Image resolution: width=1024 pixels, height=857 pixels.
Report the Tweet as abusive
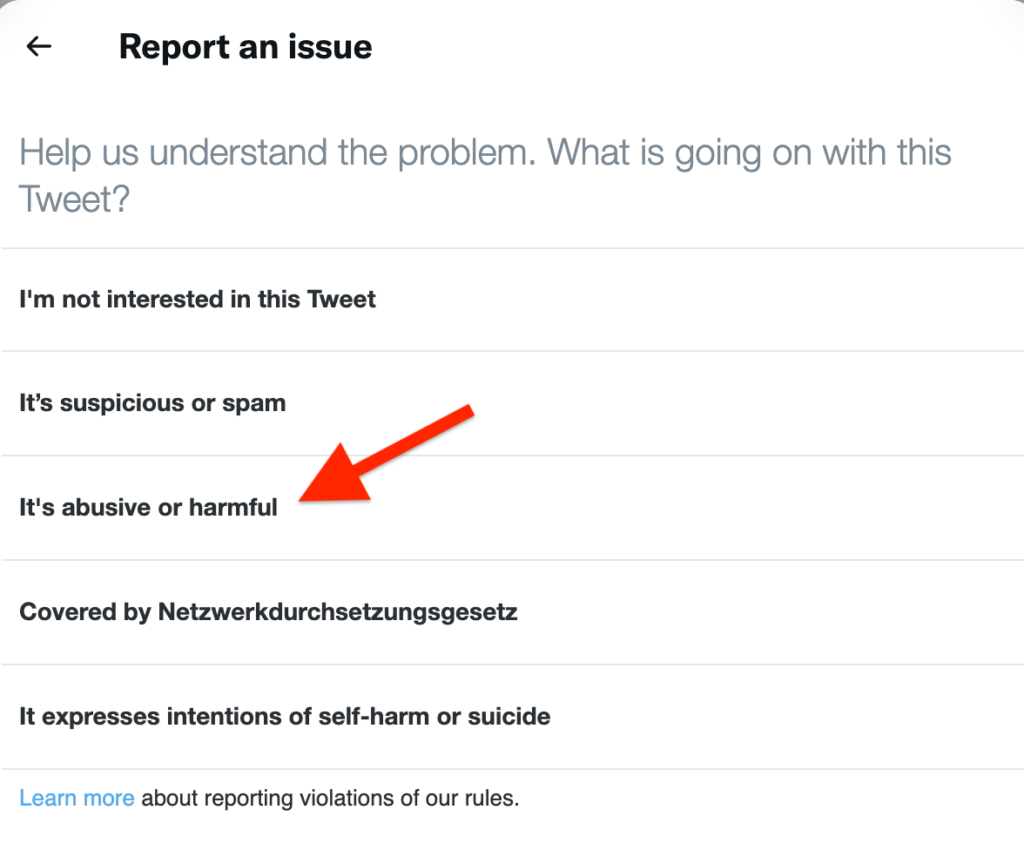tap(148, 507)
